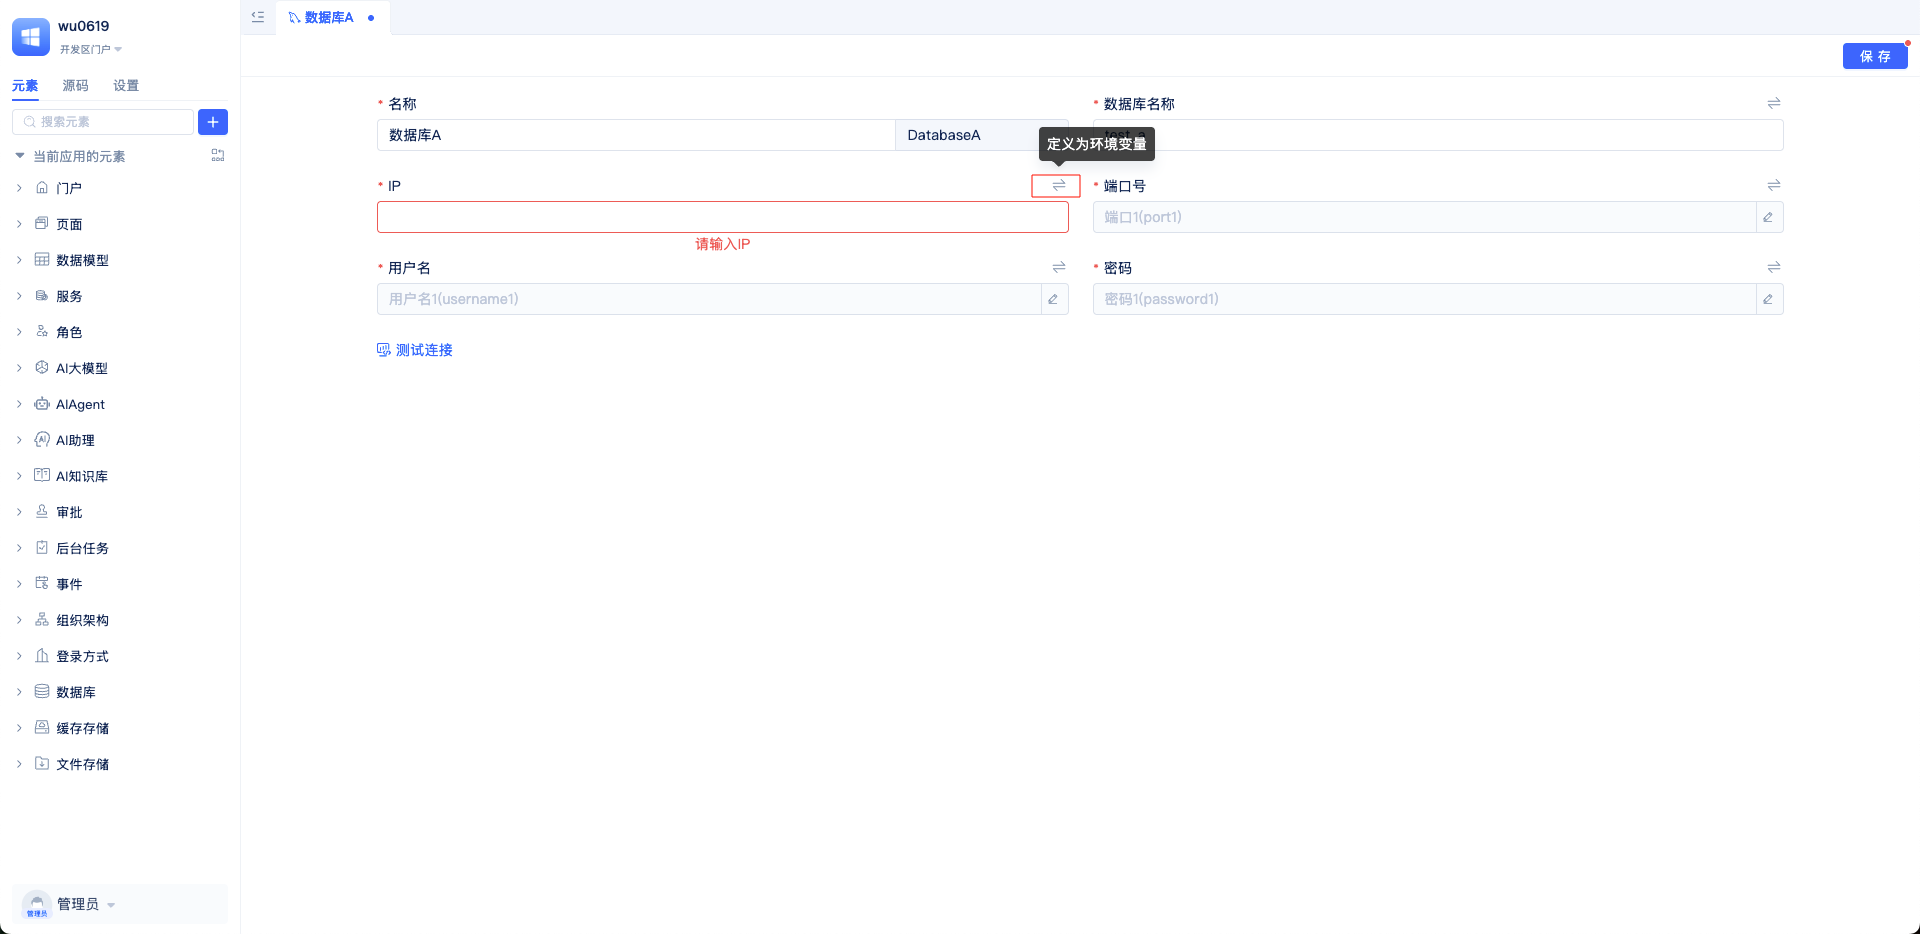Expand the 登录方式 tree node chevron
Viewport: 1920px width, 934px height.
19,655
